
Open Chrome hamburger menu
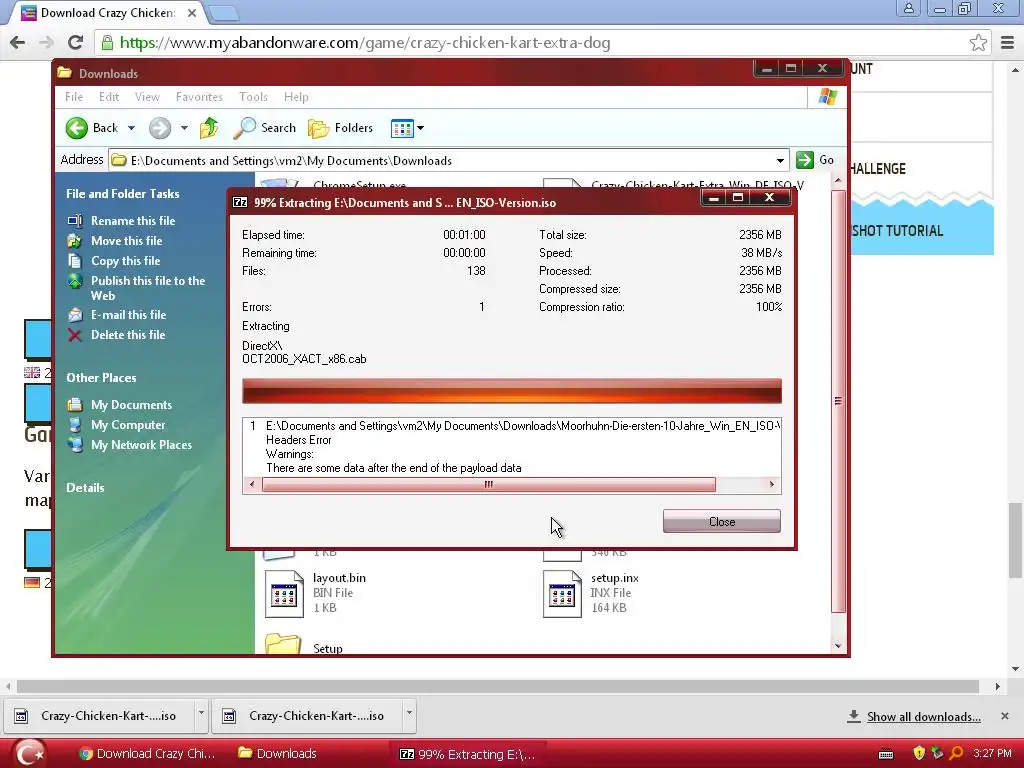[x=1008, y=43]
